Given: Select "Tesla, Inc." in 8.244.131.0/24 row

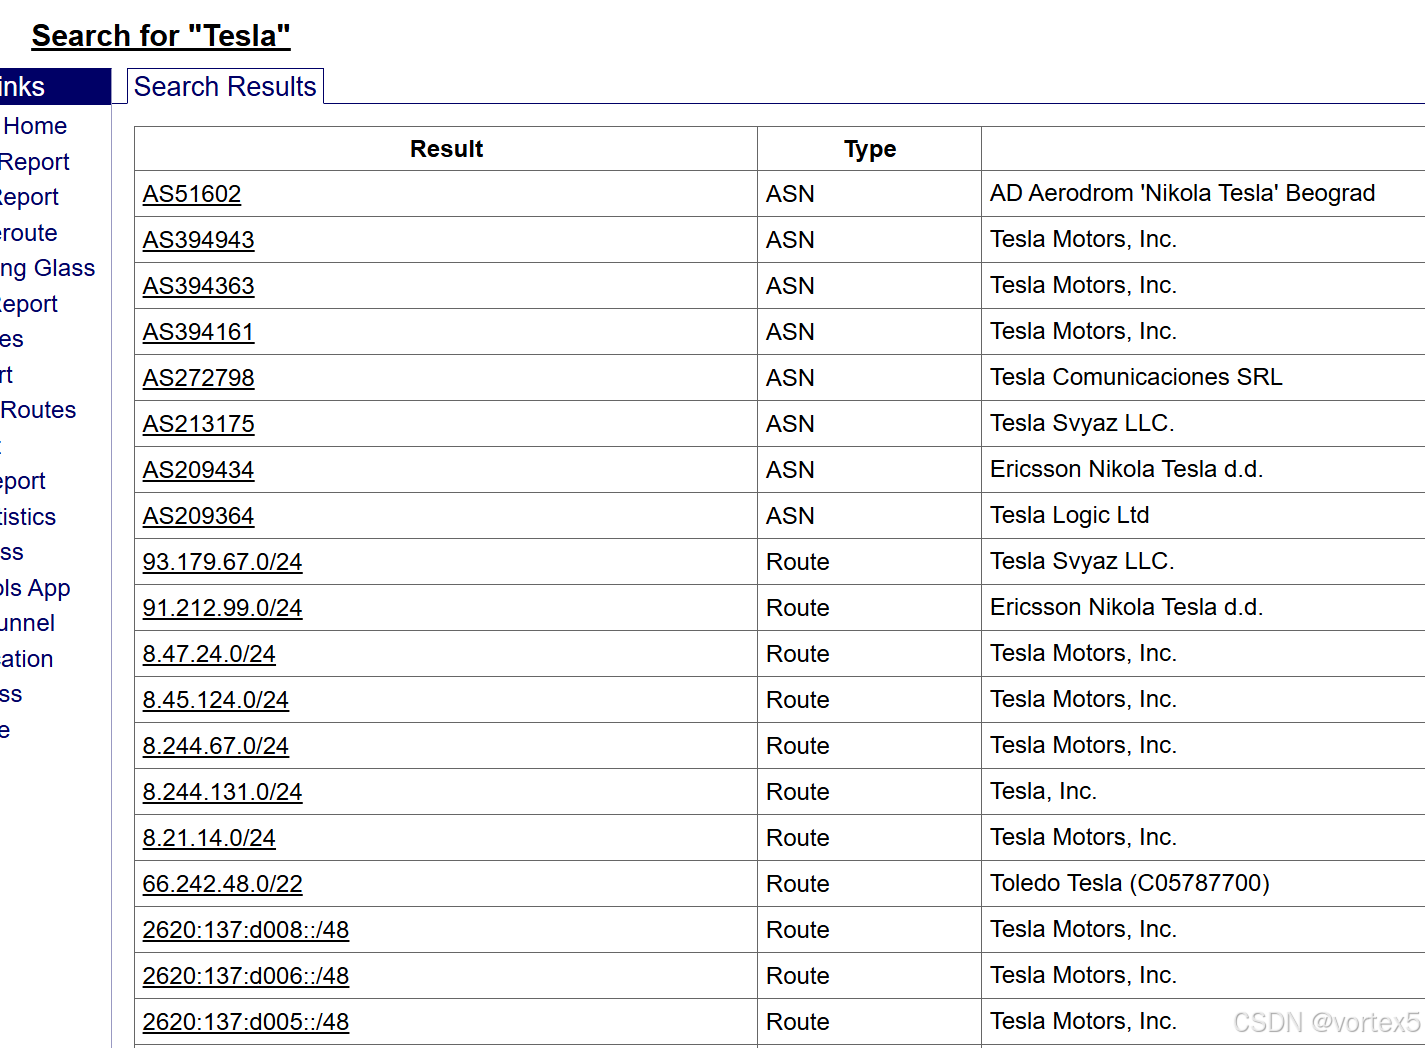Looking at the screenshot, I should click(1044, 791).
